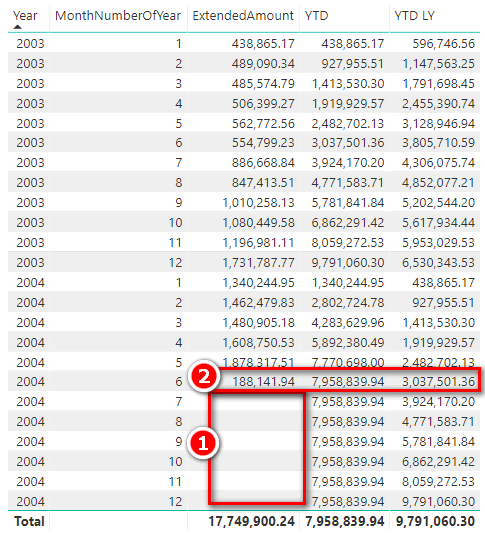Select ExtendedAmount 438,865.17 in first row
The height and width of the screenshot is (535, 485).
tap(263, 44)
